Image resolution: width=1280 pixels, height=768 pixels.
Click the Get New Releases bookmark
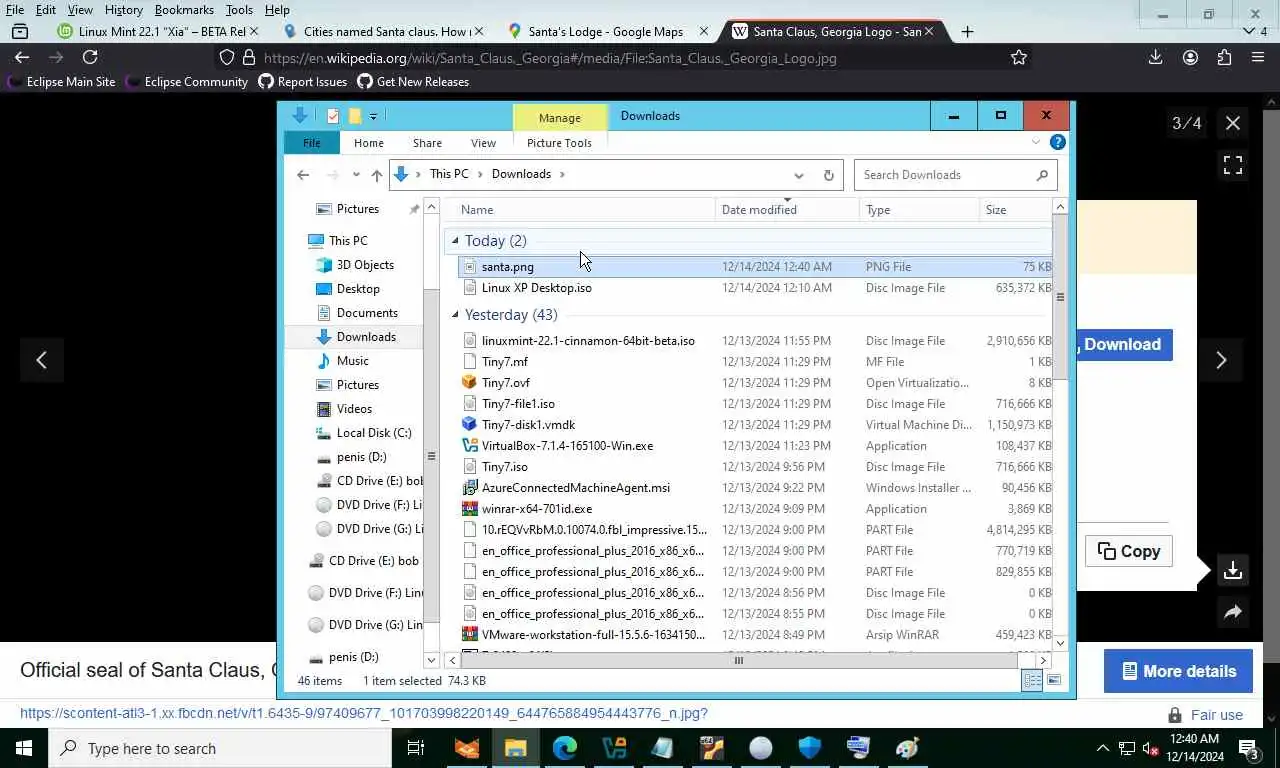[x=413, y=82]
